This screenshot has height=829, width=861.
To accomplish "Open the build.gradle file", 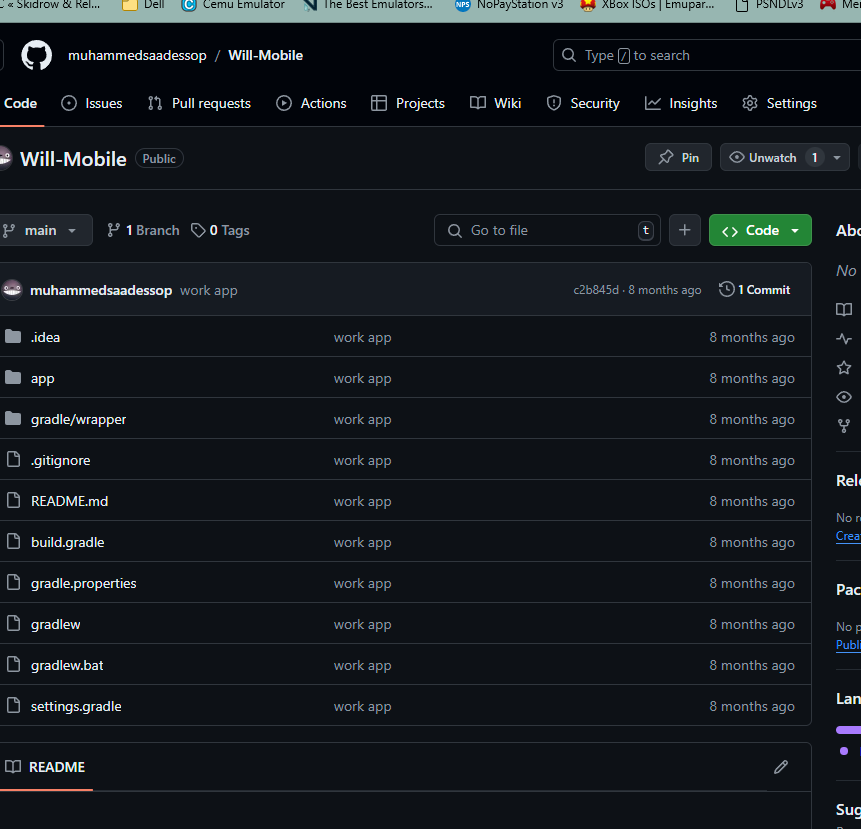I will click(x=67, y=542).
